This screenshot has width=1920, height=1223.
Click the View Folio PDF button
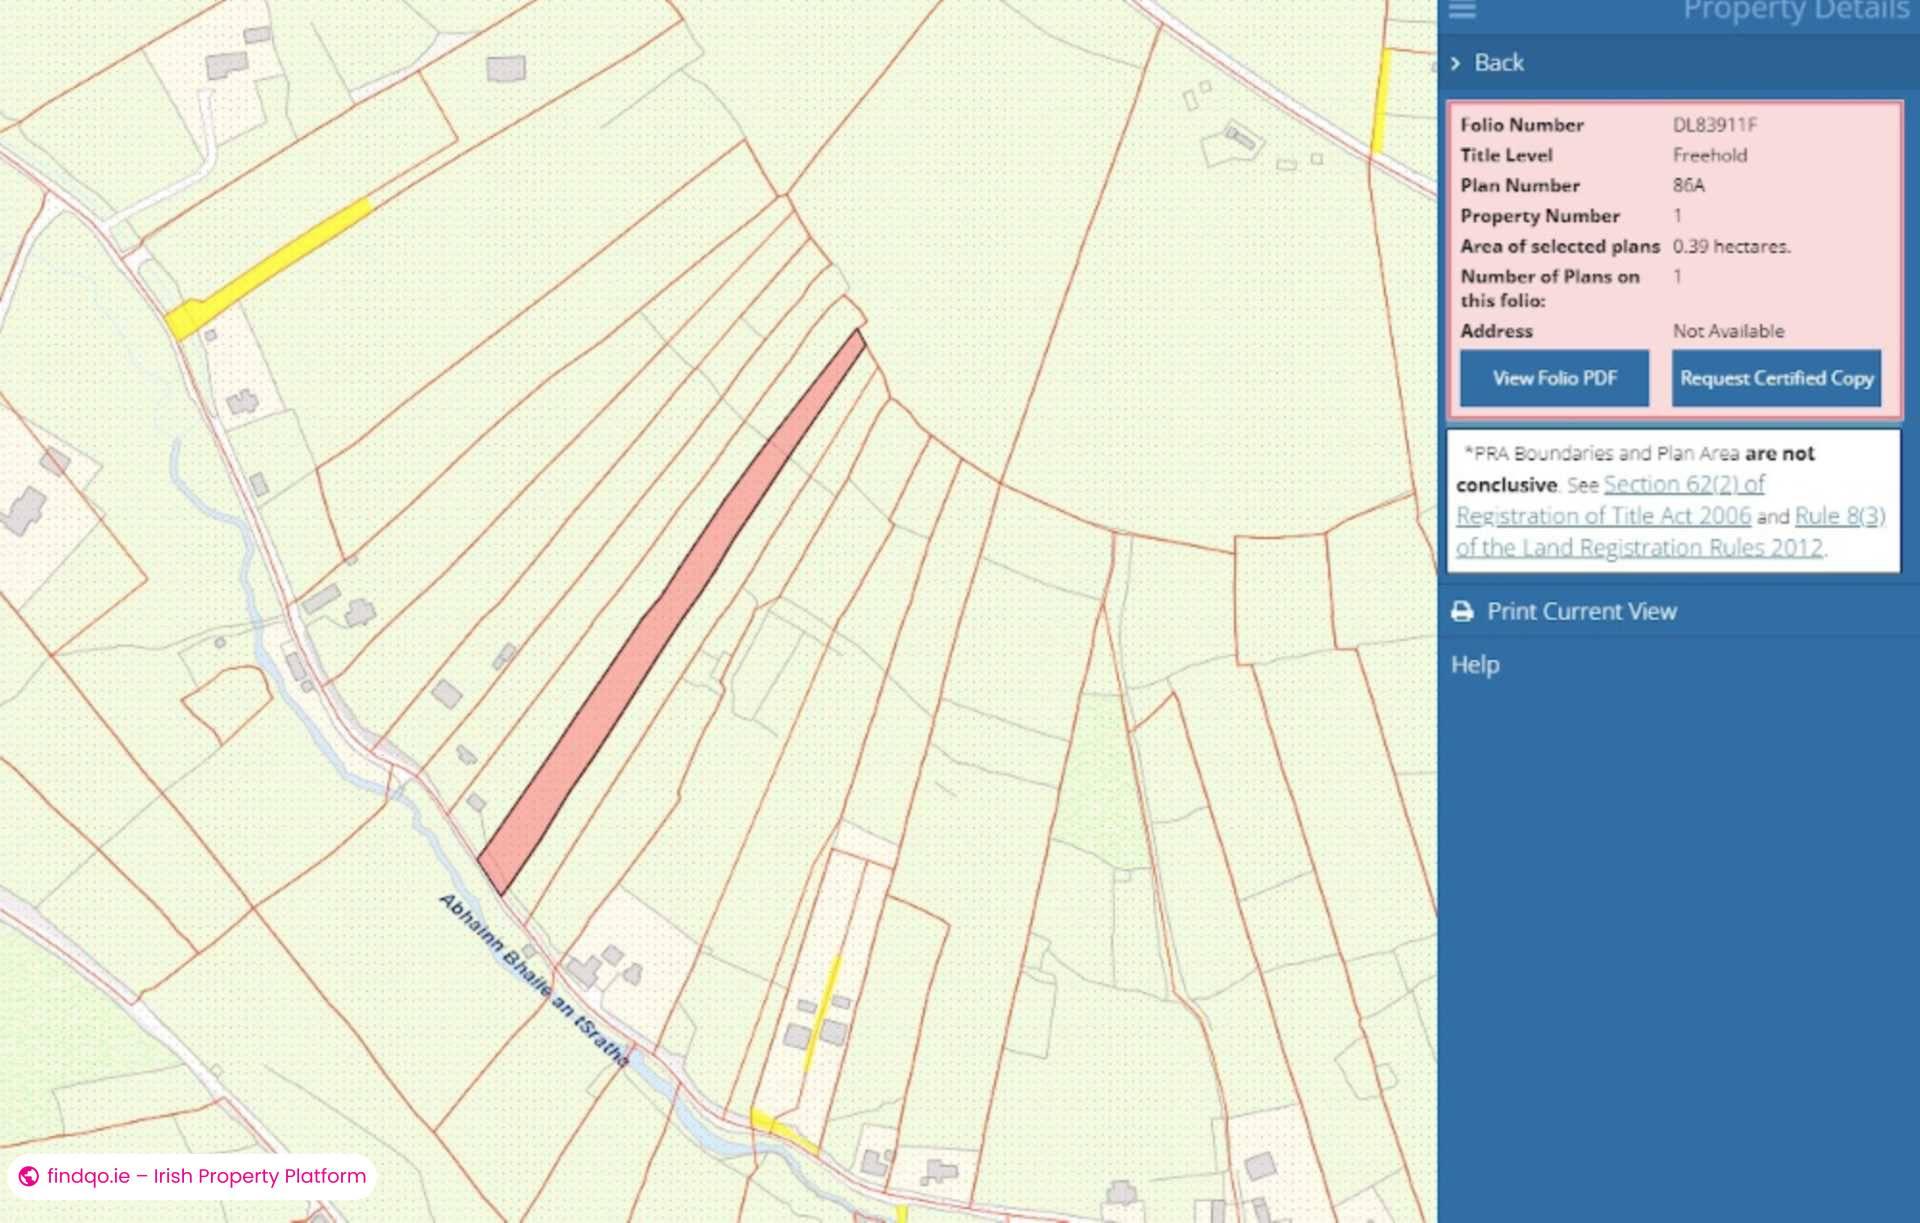(1554, 379)
